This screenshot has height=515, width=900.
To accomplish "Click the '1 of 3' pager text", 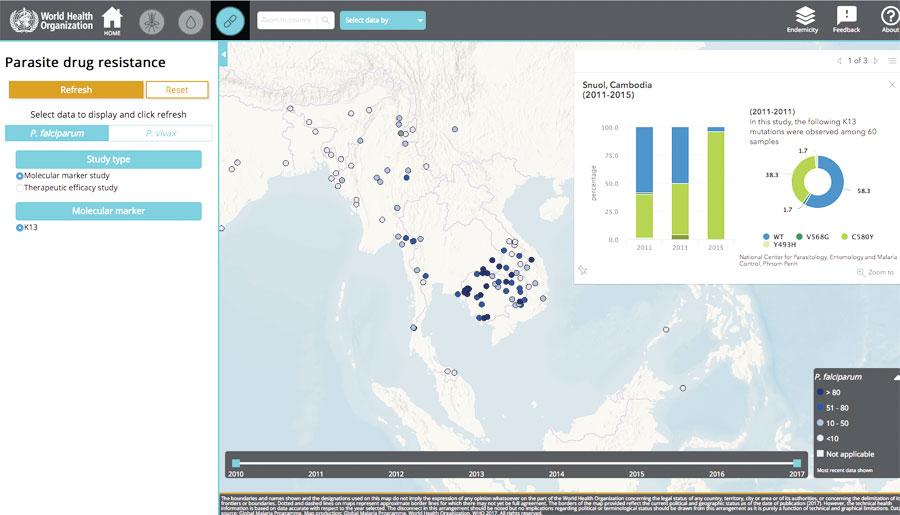I will point(858,61).
